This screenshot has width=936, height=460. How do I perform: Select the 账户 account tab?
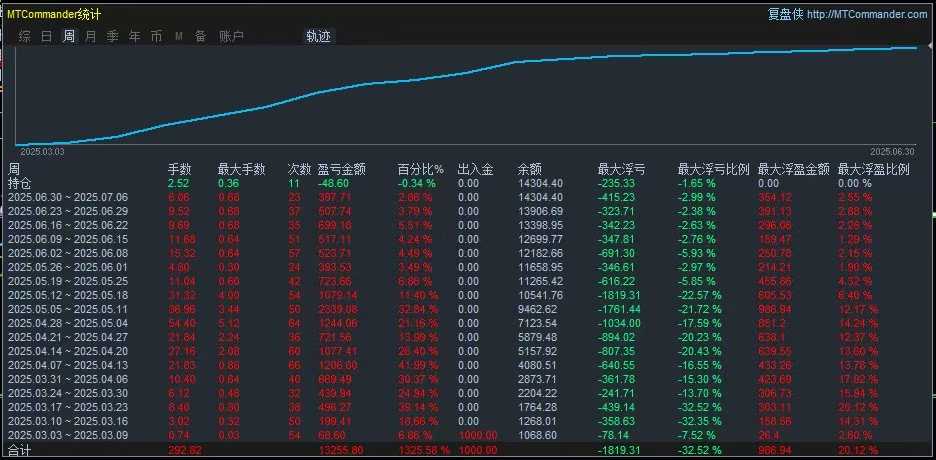pyautogui.click(x=231, y=36)
